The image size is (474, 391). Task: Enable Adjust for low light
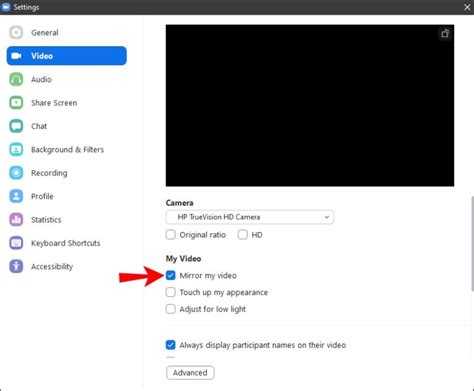[x=171, y=309]
